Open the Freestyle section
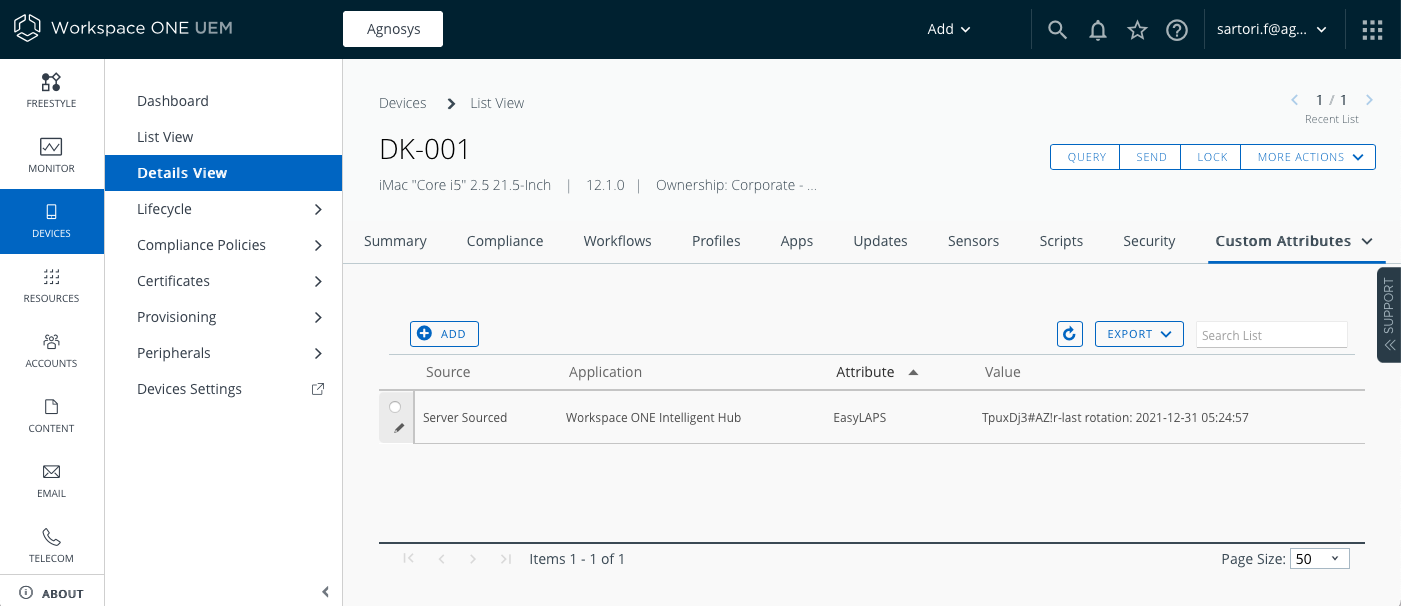1401x606 pixels. [52, 91]
